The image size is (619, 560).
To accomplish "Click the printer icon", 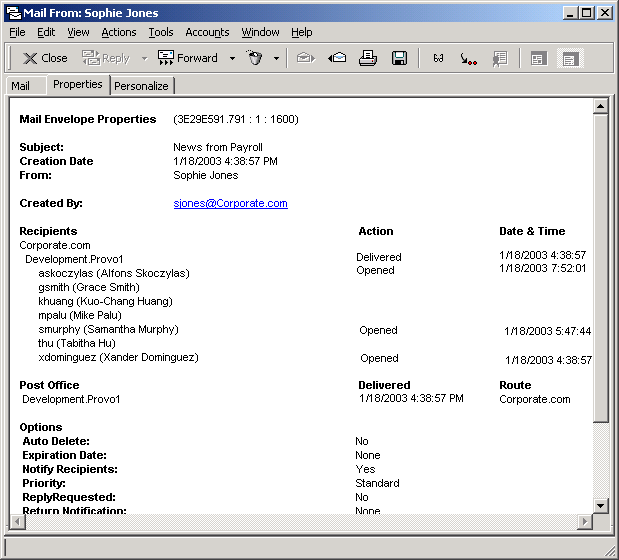I will click(x=368, y=58).
